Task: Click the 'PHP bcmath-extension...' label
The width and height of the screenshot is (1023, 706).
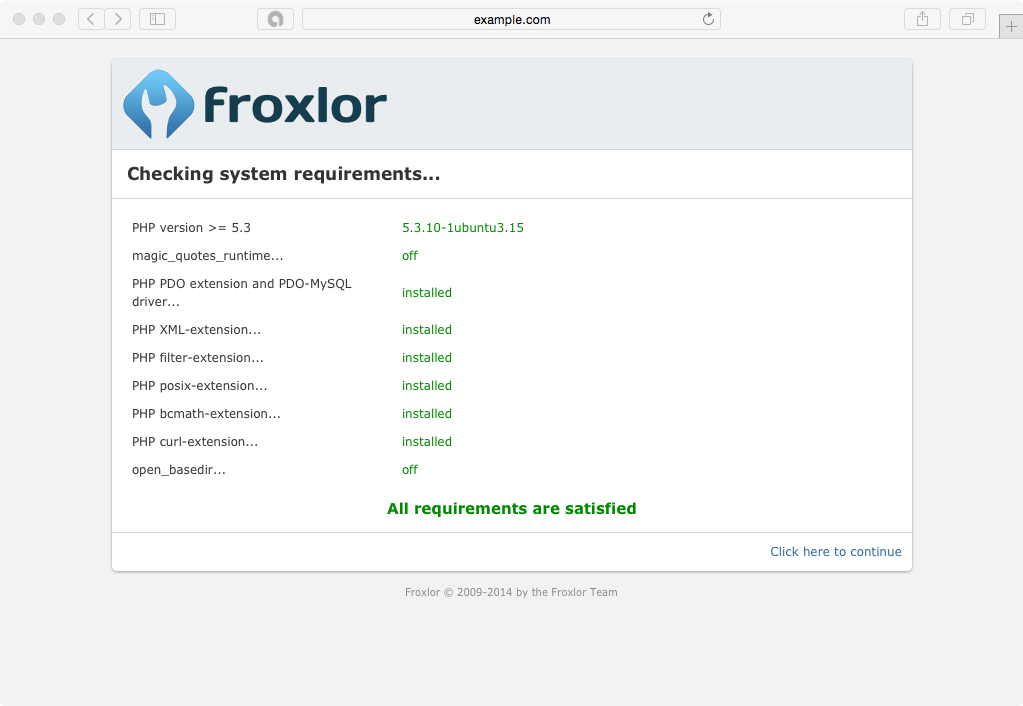Action: [206, 414]
